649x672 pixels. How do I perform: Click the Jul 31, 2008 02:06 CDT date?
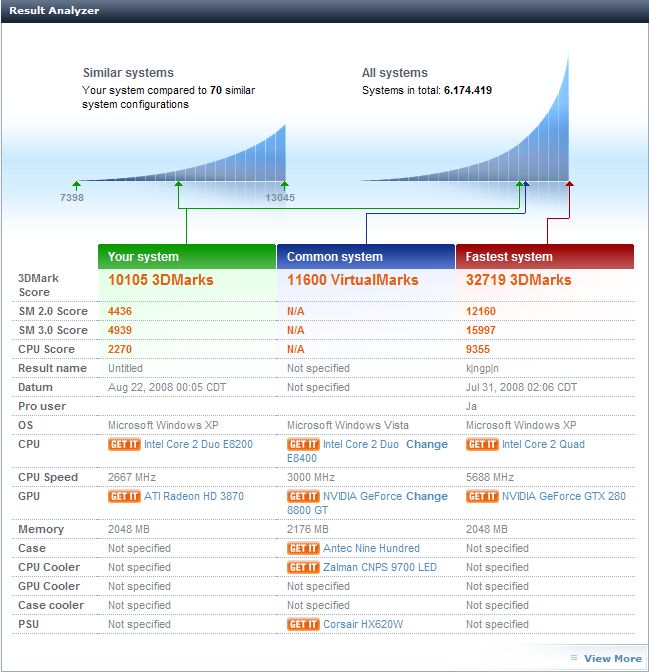(521, 387)
